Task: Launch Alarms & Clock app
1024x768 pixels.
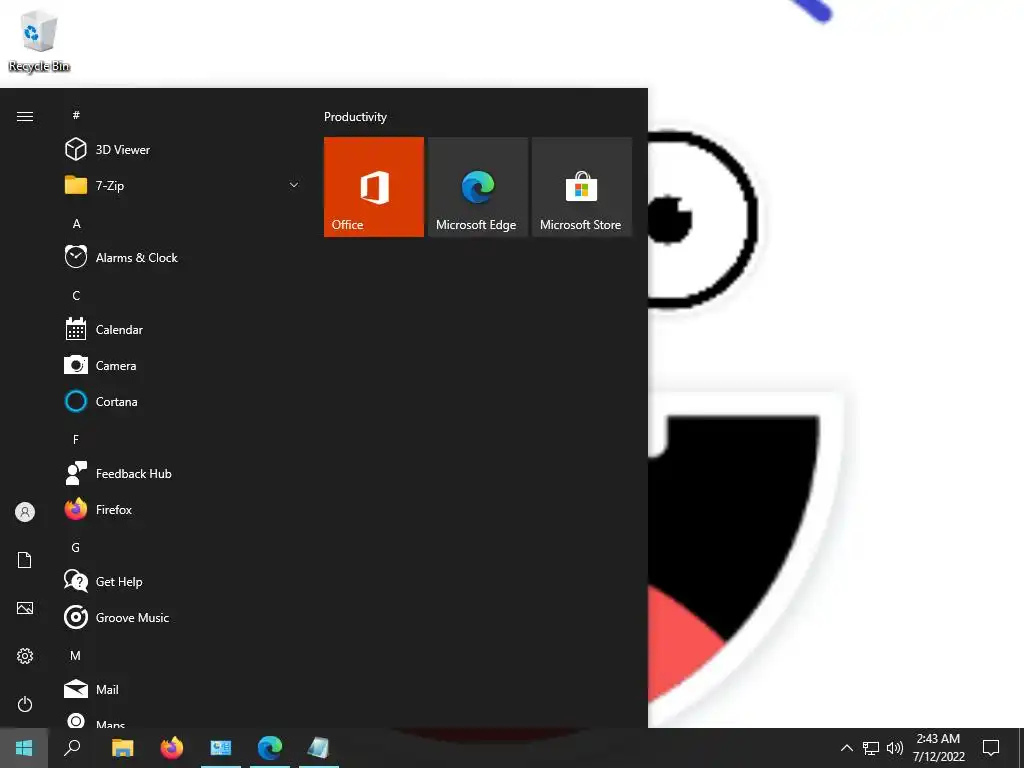Action: click(x=183, y=257)
